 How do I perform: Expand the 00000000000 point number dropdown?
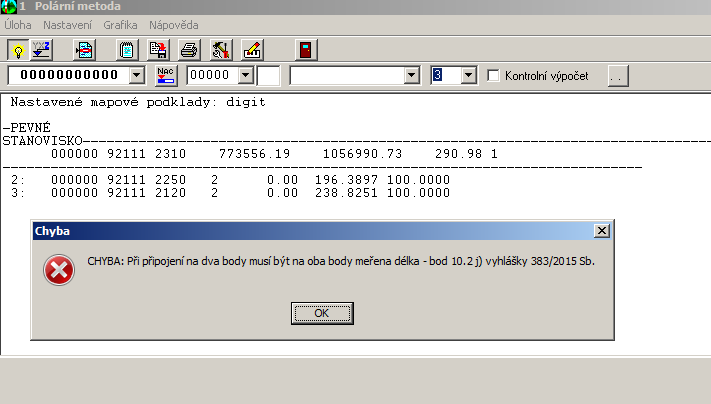137,76
